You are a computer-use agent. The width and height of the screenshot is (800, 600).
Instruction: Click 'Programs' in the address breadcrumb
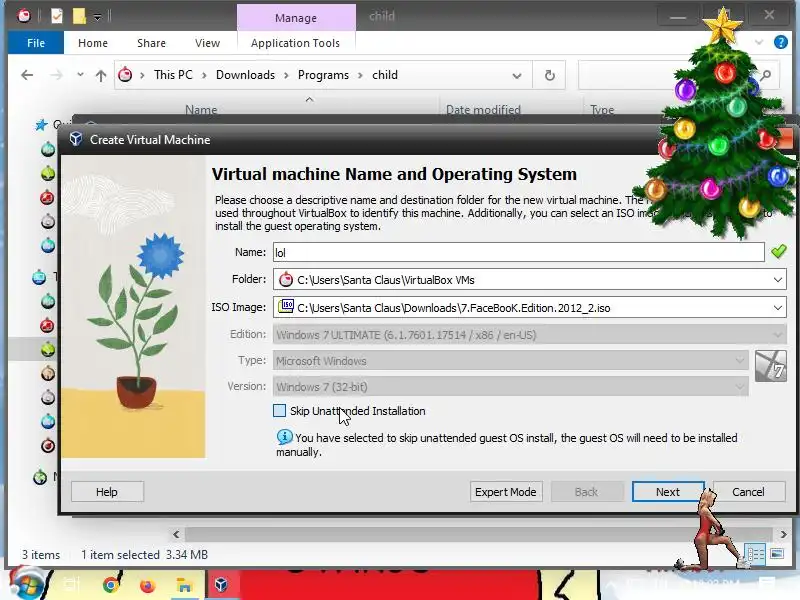click(x=323, y=75)
